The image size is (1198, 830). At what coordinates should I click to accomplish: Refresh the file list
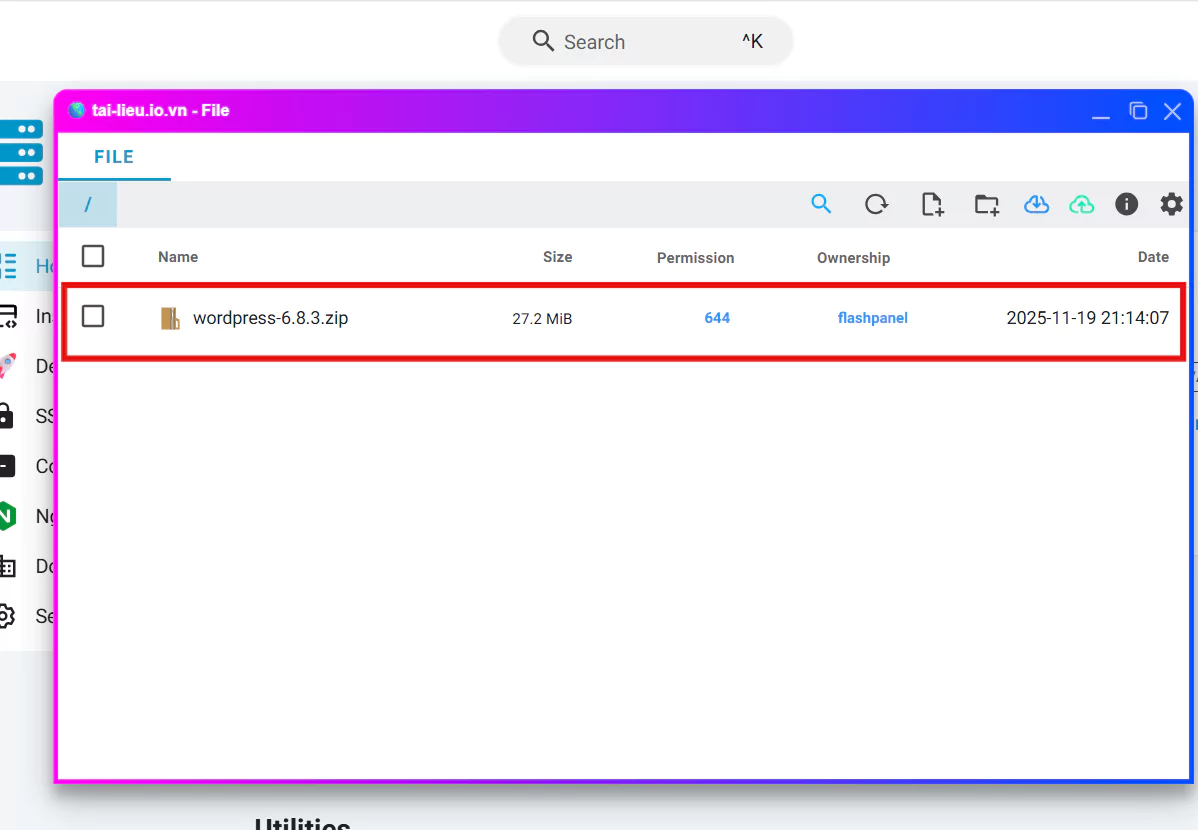[876, 204]
